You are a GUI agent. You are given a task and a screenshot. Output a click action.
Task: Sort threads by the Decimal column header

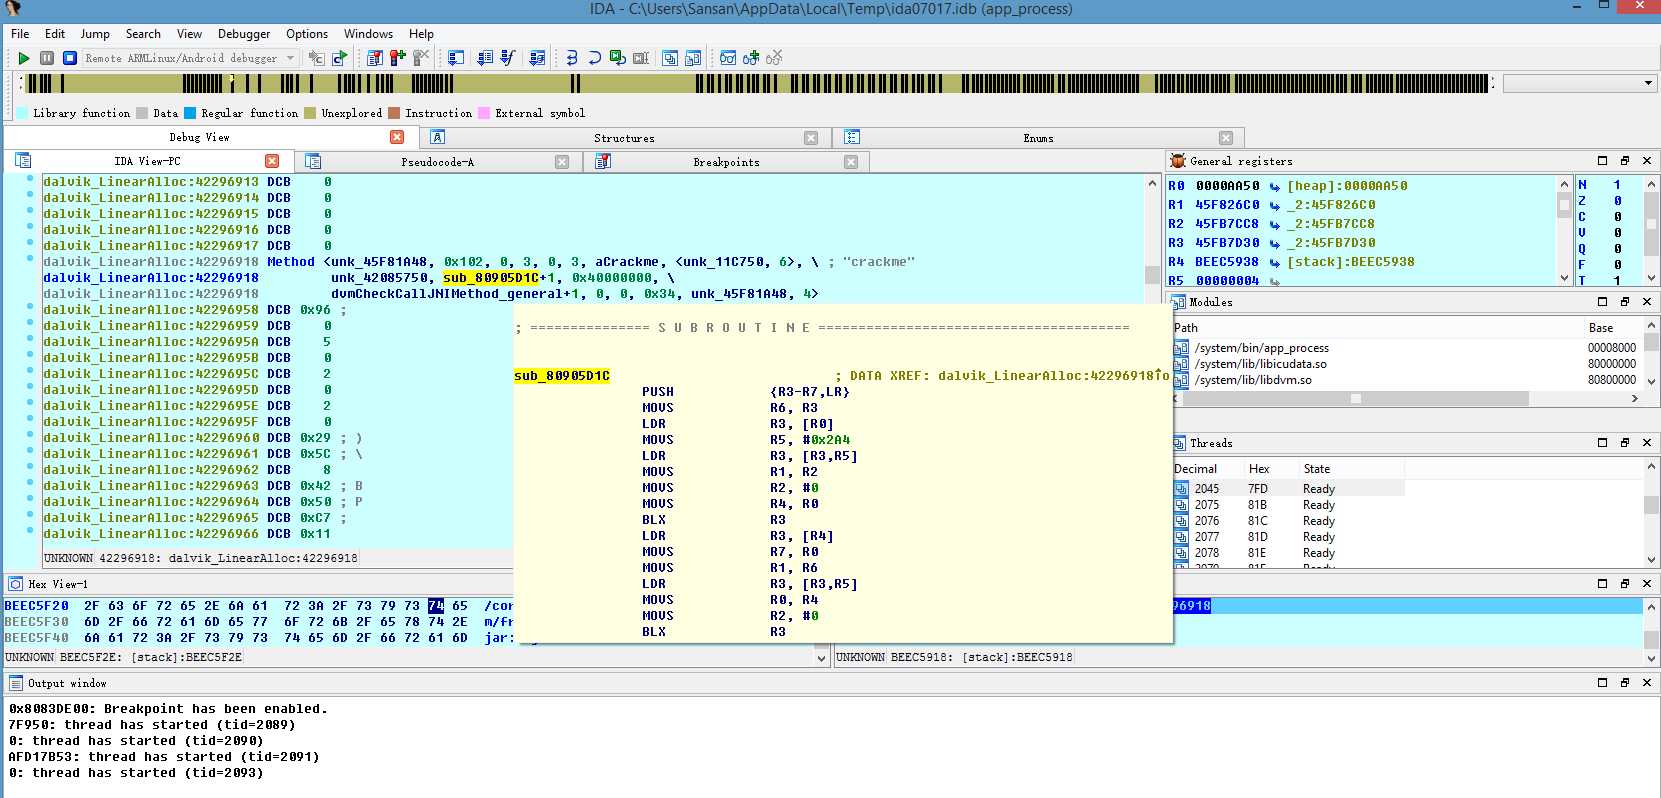pyautogui.click(x=1195, y=468)
